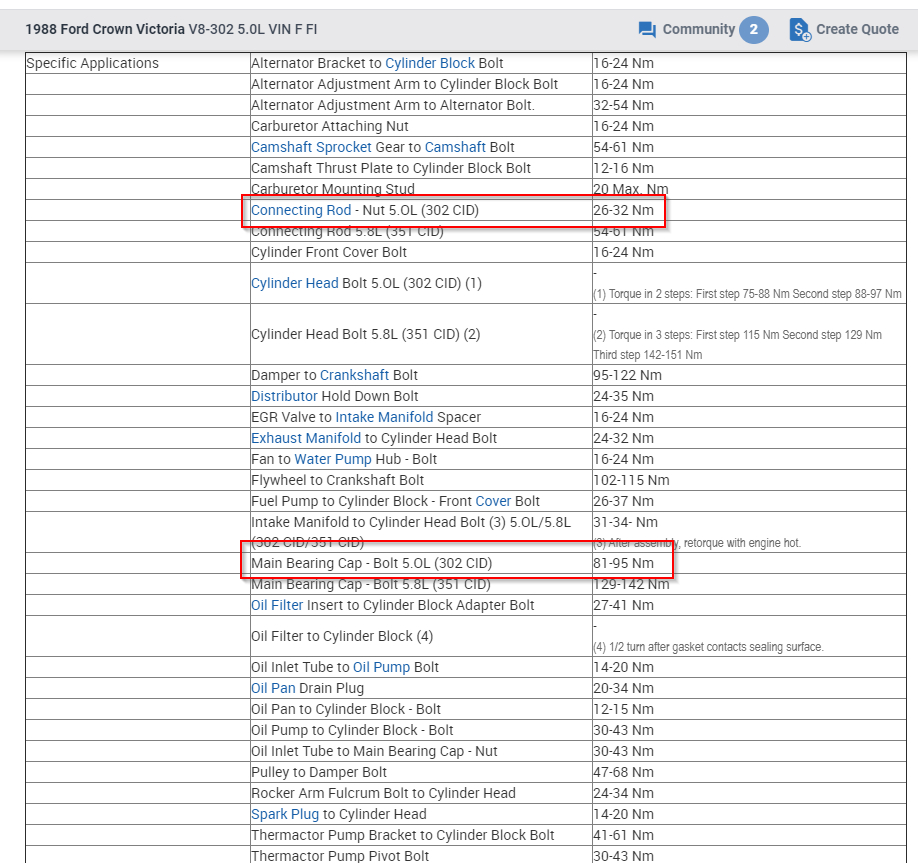The width and height of the screenshot is (918, 863).
Task: Open the Intake Manifold link in EGR Valve row
Action: [x=384, y=417]
